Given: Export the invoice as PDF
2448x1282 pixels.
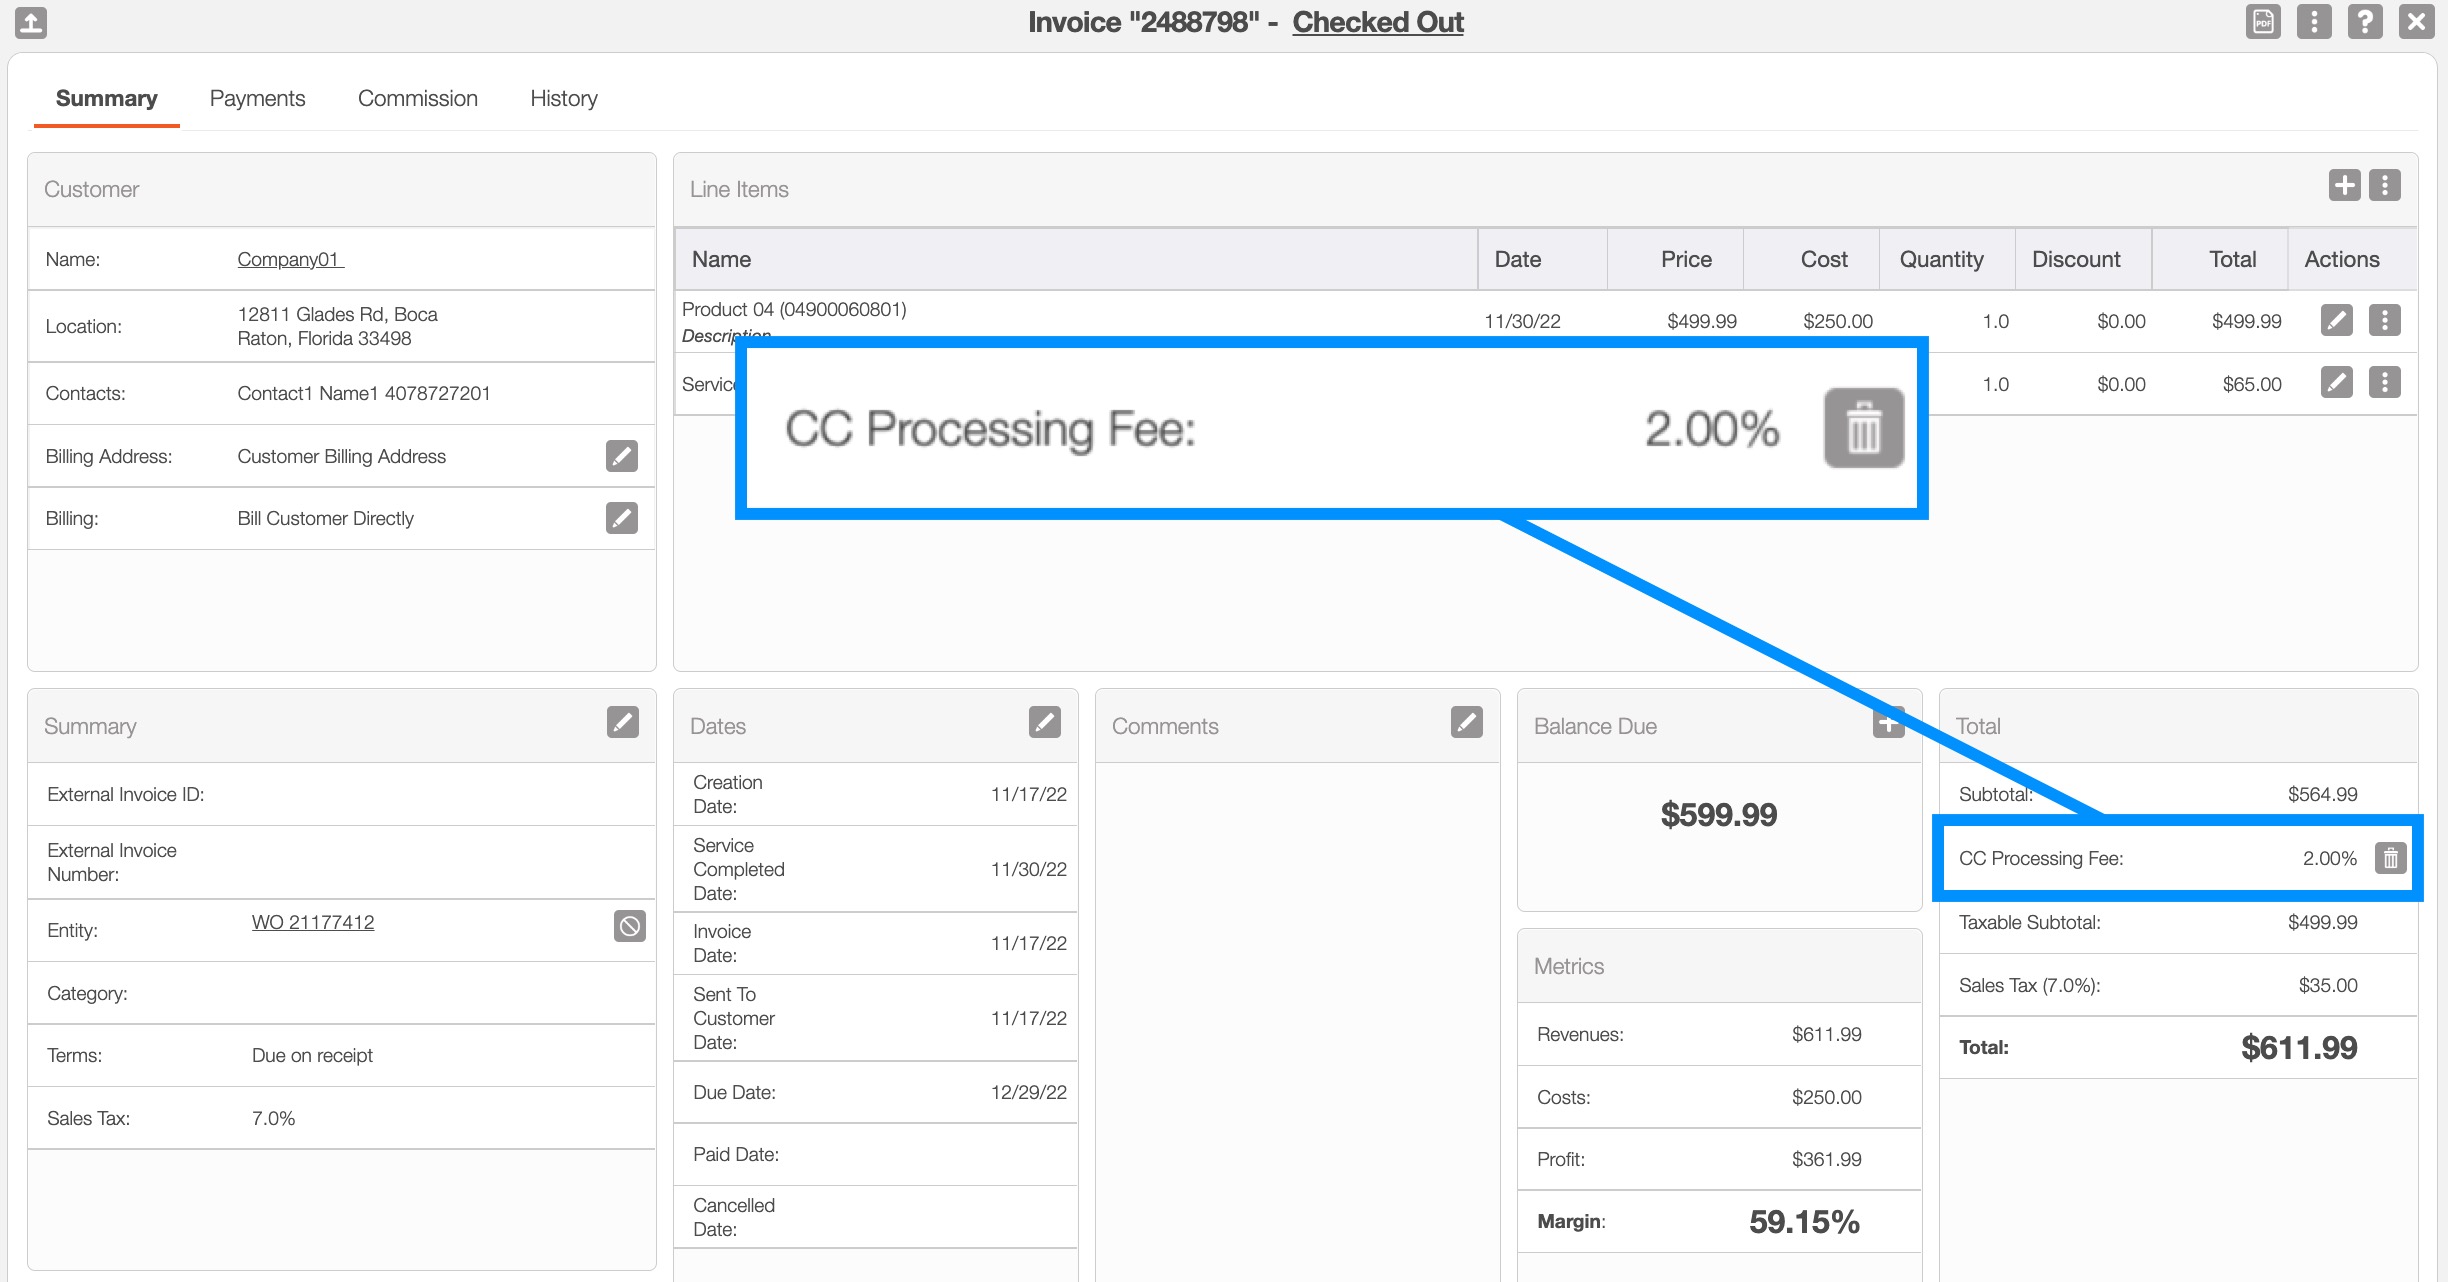Looking at the screenshot, I should pos(2263,22).
